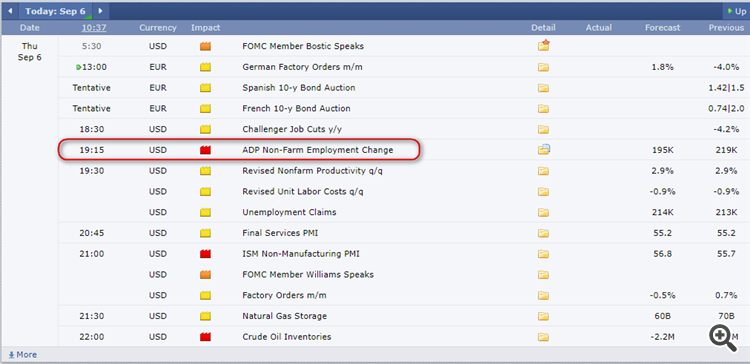Open the 10:37 time setting link
750x364 pixels.
coord(93,28)
